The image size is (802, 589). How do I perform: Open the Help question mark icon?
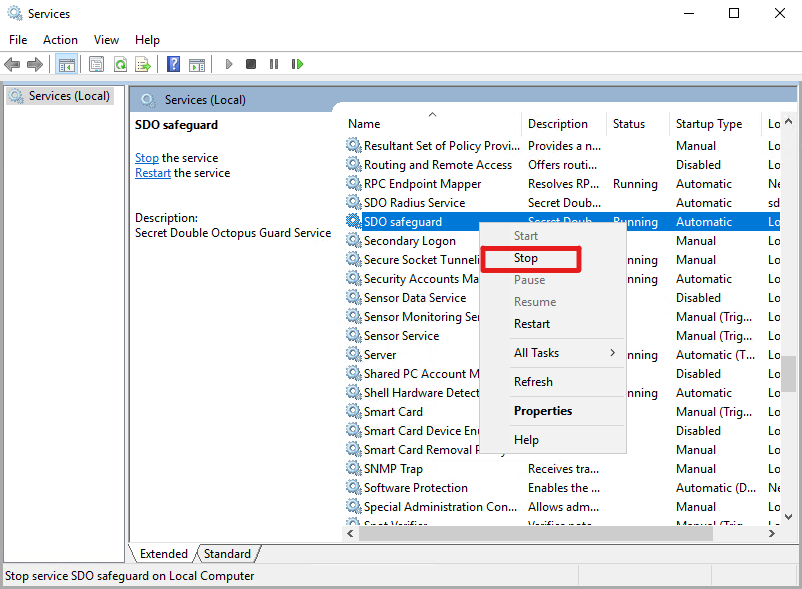tap(173, 64)
